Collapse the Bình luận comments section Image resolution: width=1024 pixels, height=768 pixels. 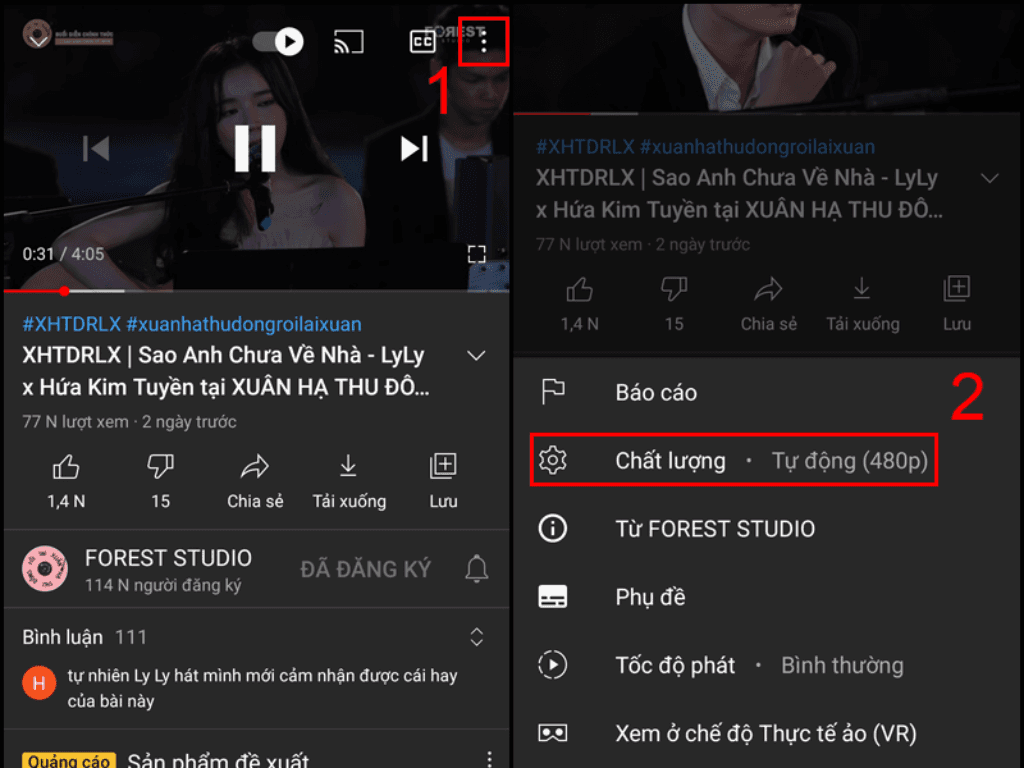(x=476, y=637)
